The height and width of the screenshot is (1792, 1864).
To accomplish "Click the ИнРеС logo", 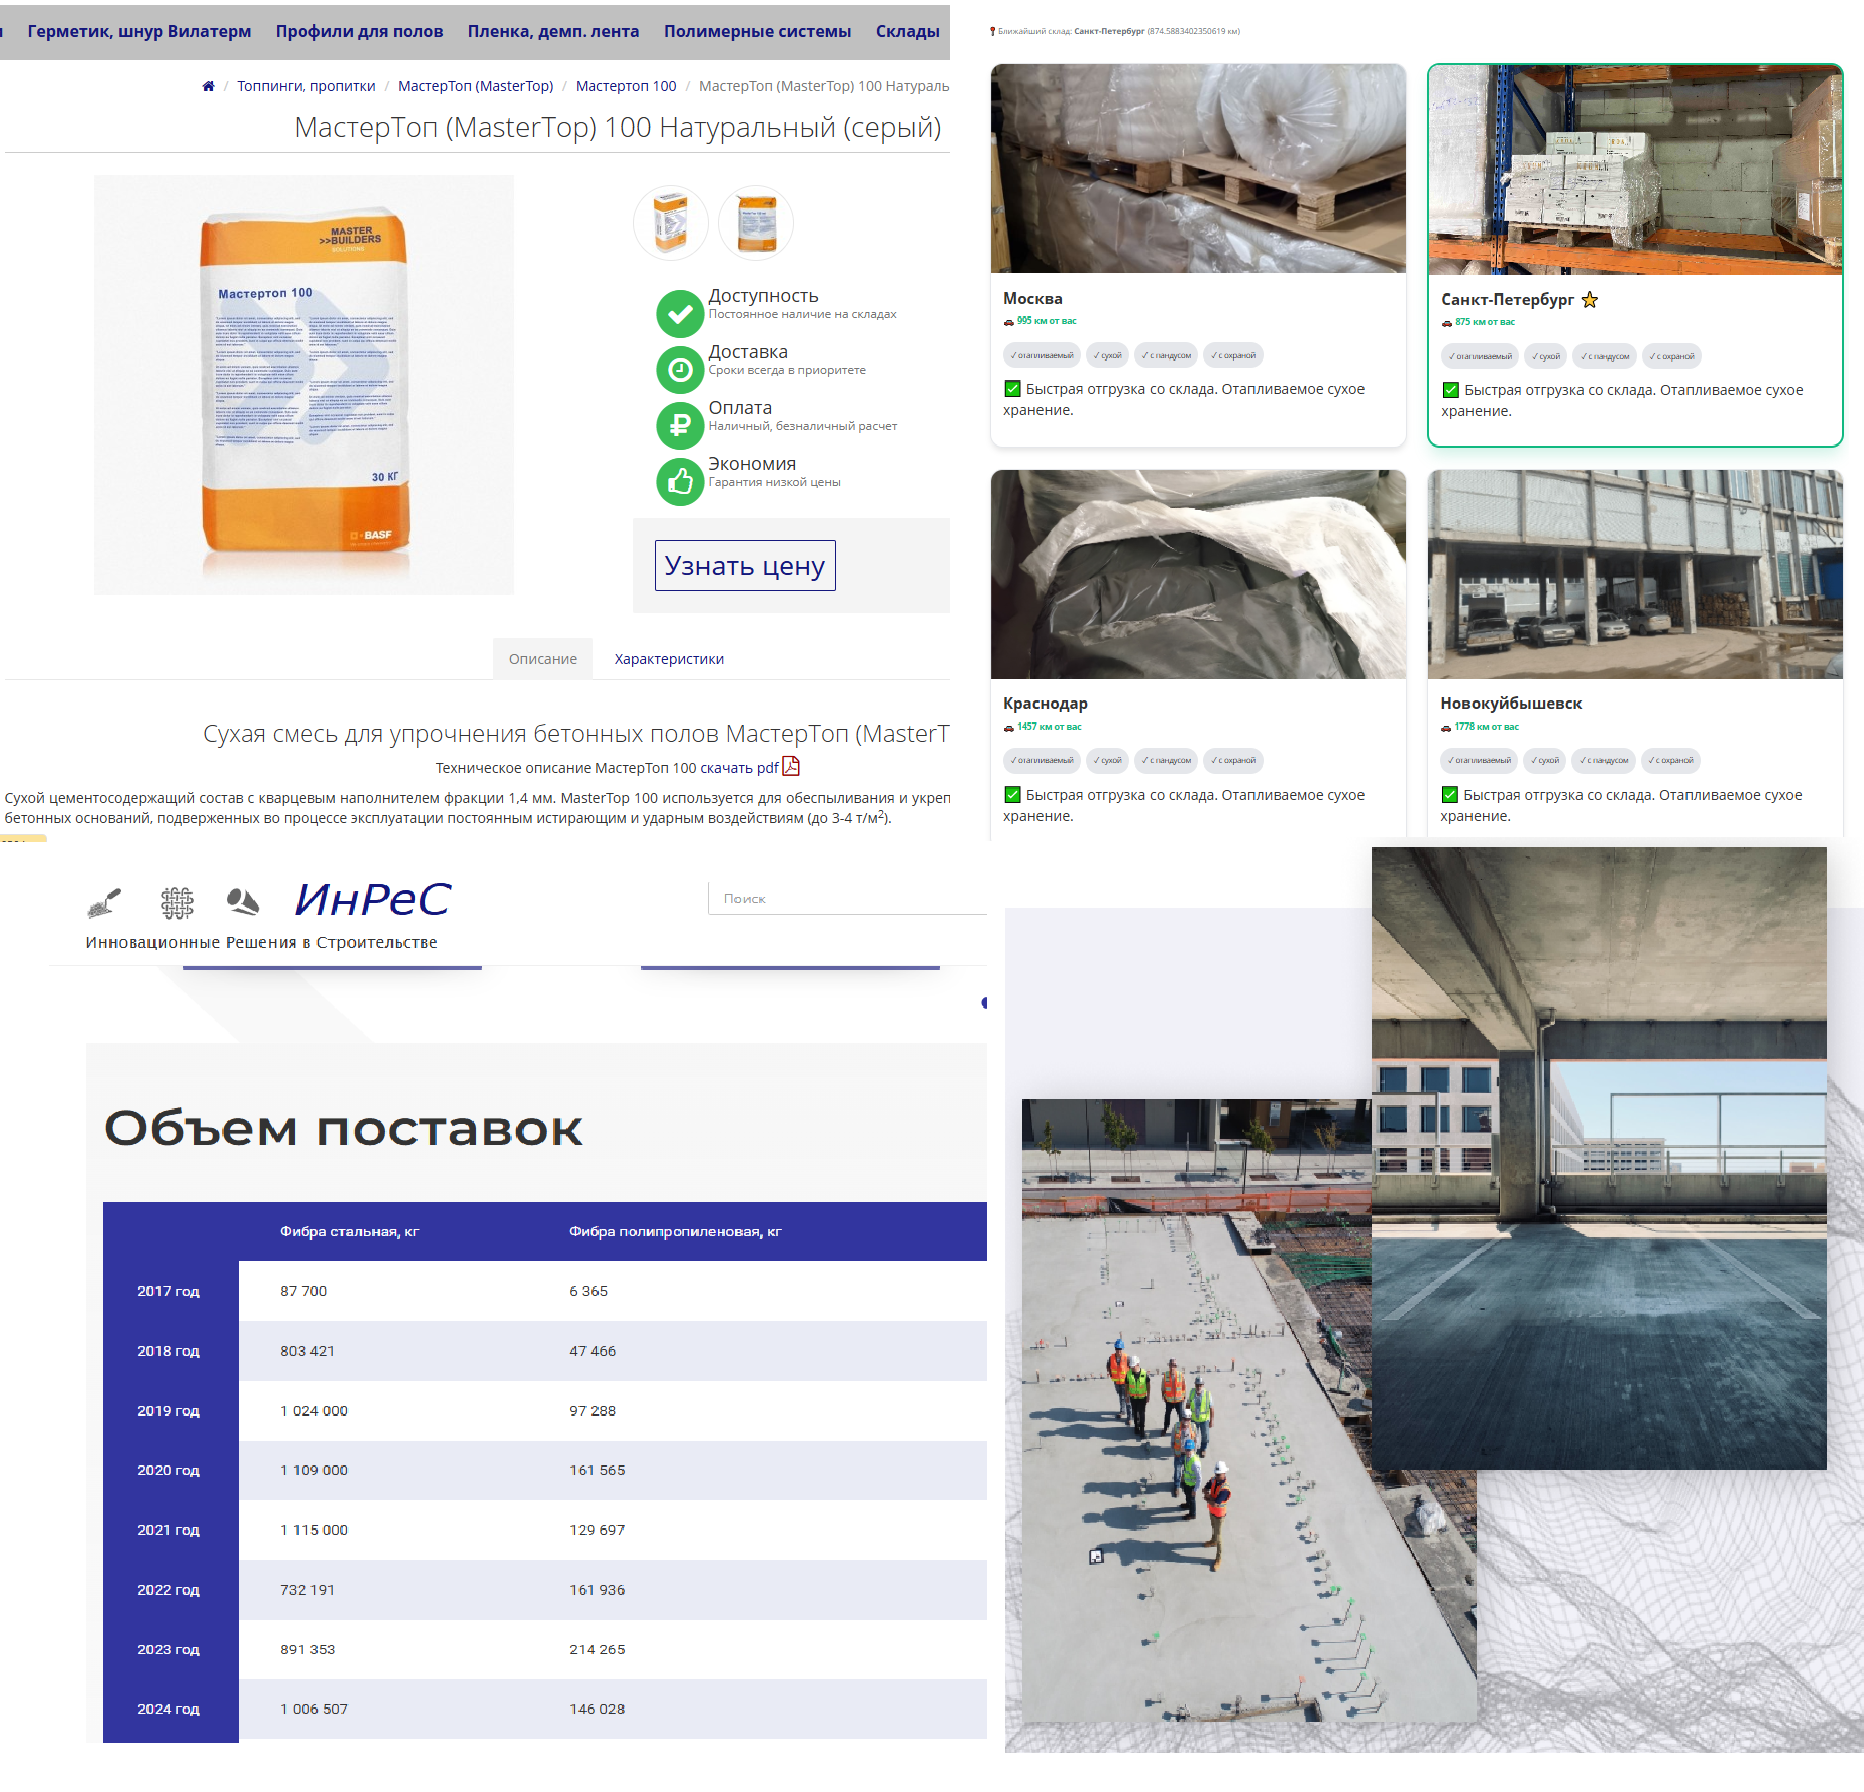I will (x=372, y=899).
